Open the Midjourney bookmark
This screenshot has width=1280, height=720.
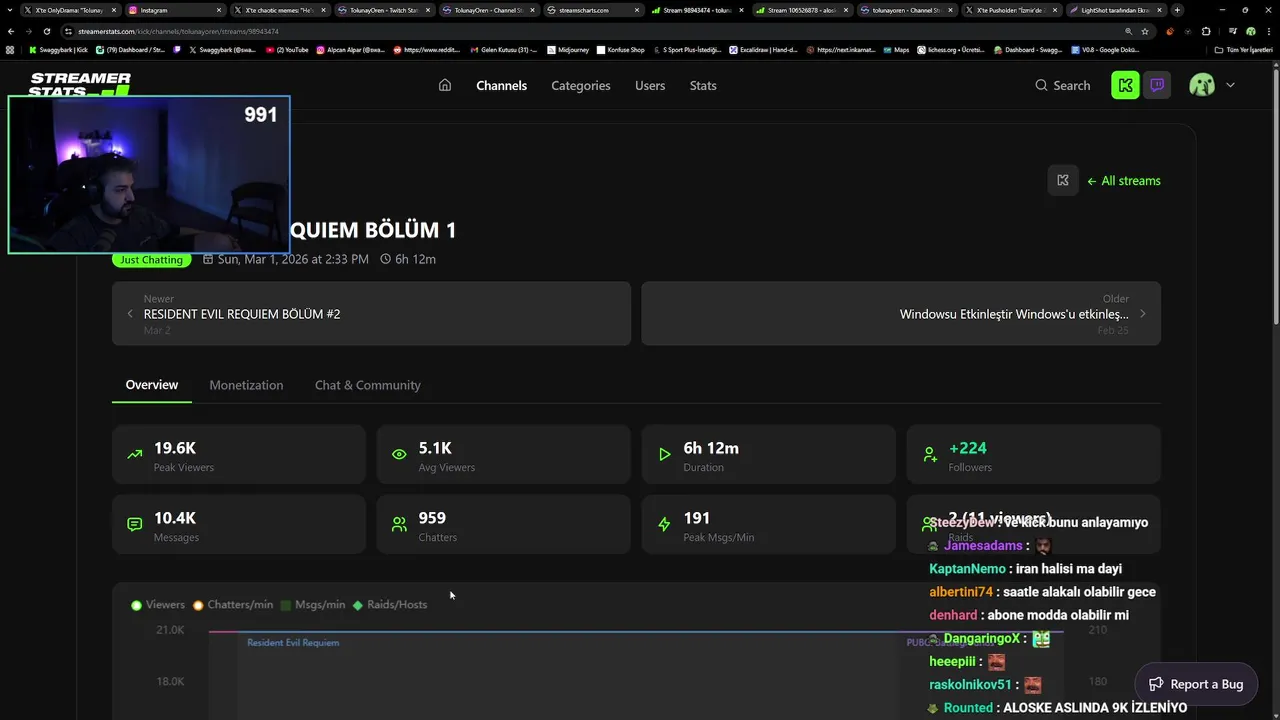(568, 49)
